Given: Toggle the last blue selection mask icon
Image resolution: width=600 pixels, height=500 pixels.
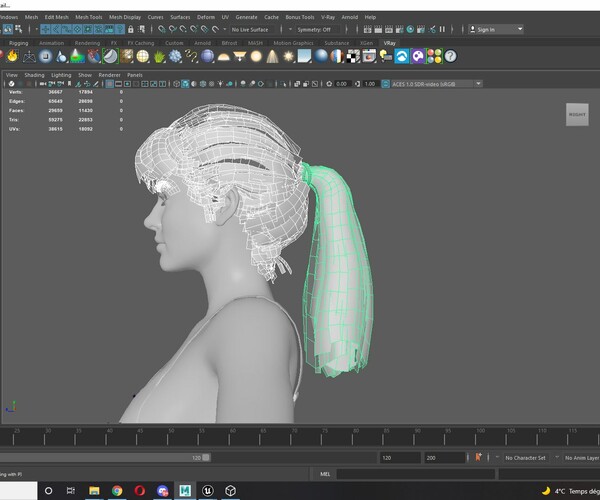Looking at the screenshot, I should 120,29.
